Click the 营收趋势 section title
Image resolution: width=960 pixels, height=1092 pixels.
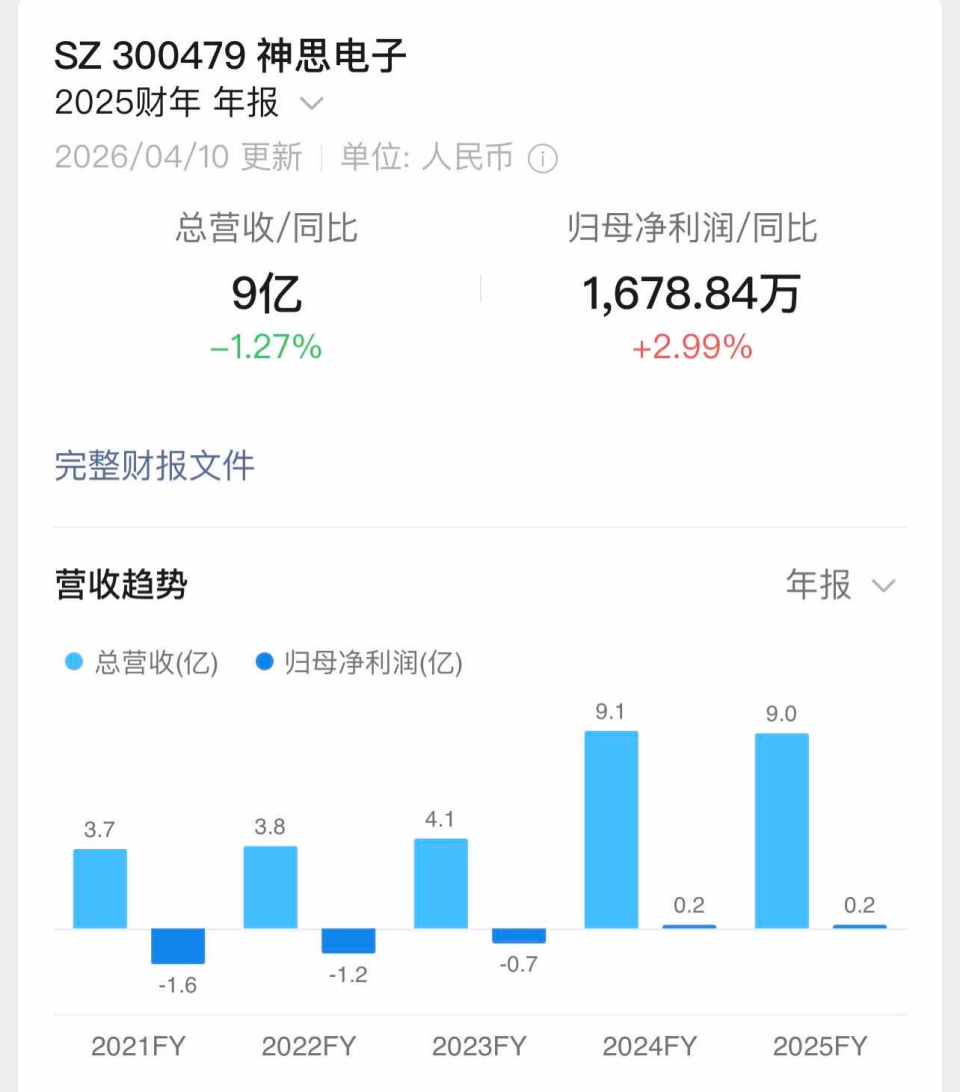click(x=121, y=584)
